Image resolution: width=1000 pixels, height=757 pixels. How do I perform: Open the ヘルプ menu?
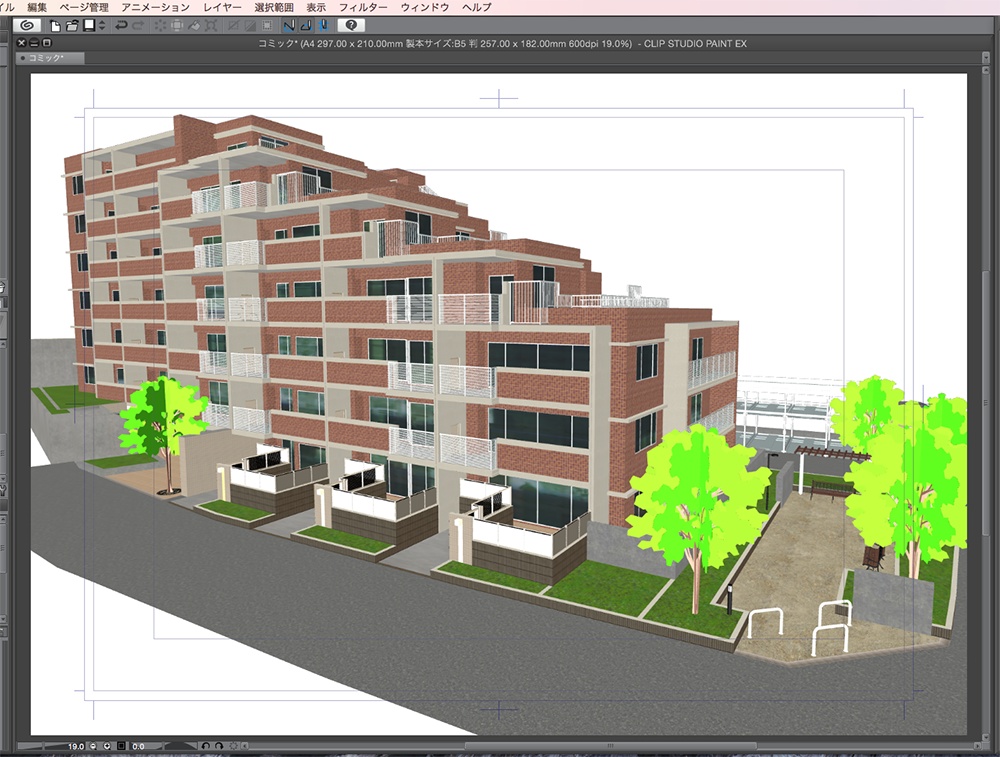click(x=476, y=7)
